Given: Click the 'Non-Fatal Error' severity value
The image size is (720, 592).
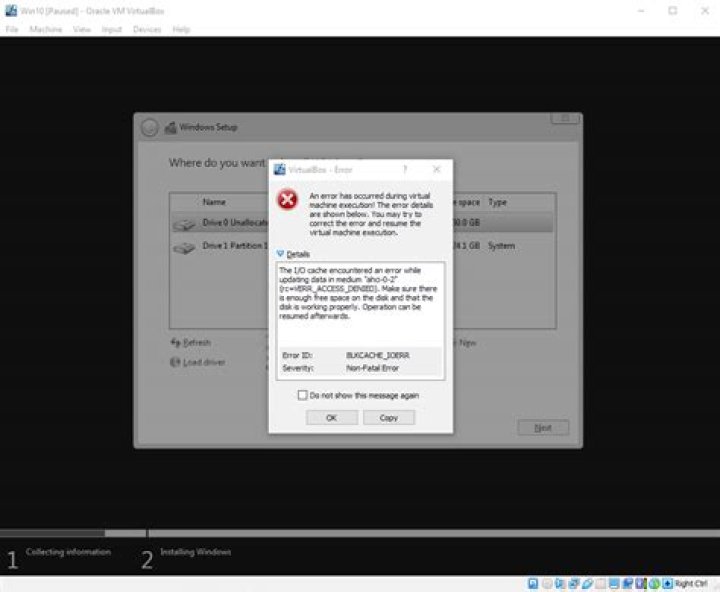Looking at the screenshot, I should pos(372,368).
